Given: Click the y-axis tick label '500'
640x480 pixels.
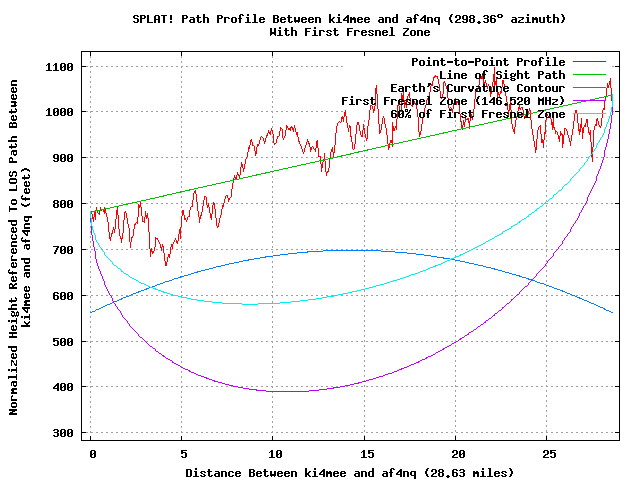Looking at the screenshot, I should point(63,341).
